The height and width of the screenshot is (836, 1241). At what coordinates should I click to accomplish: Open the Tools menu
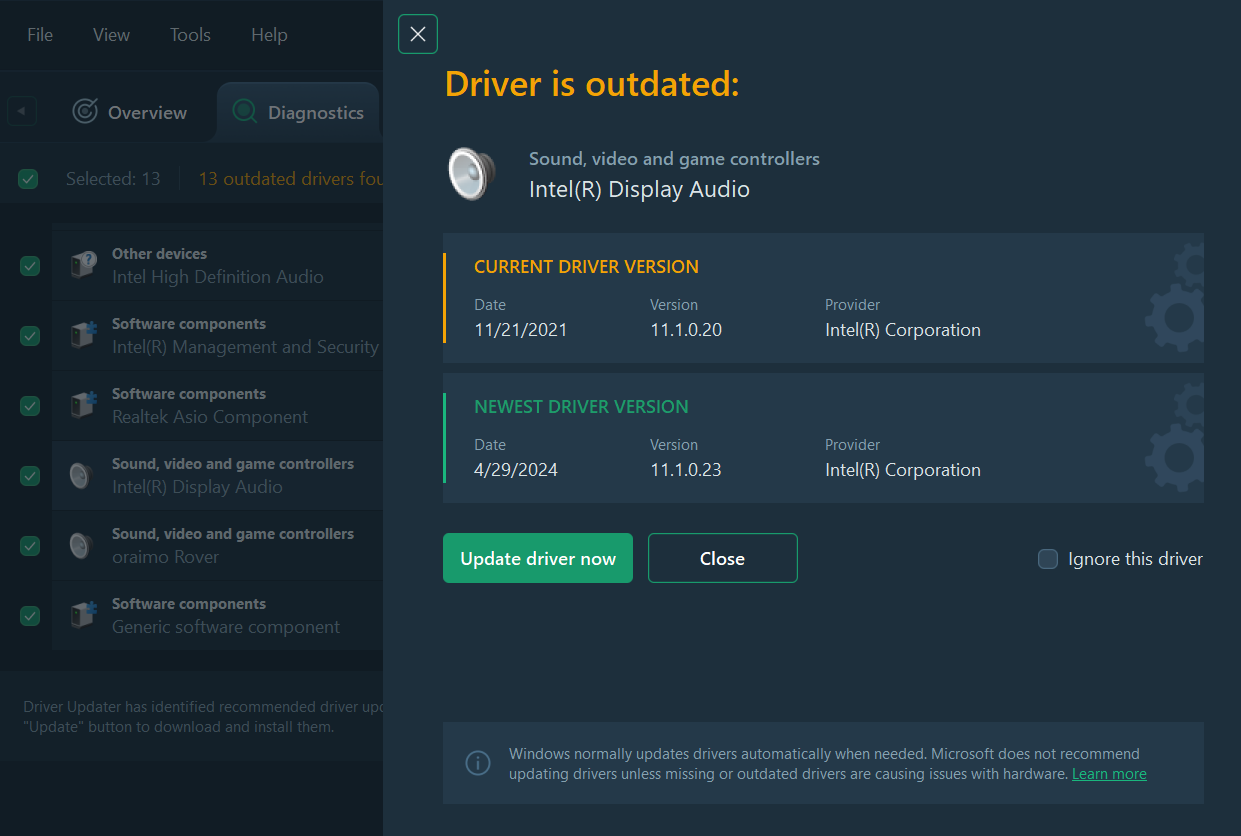click(x=190, y=35)
